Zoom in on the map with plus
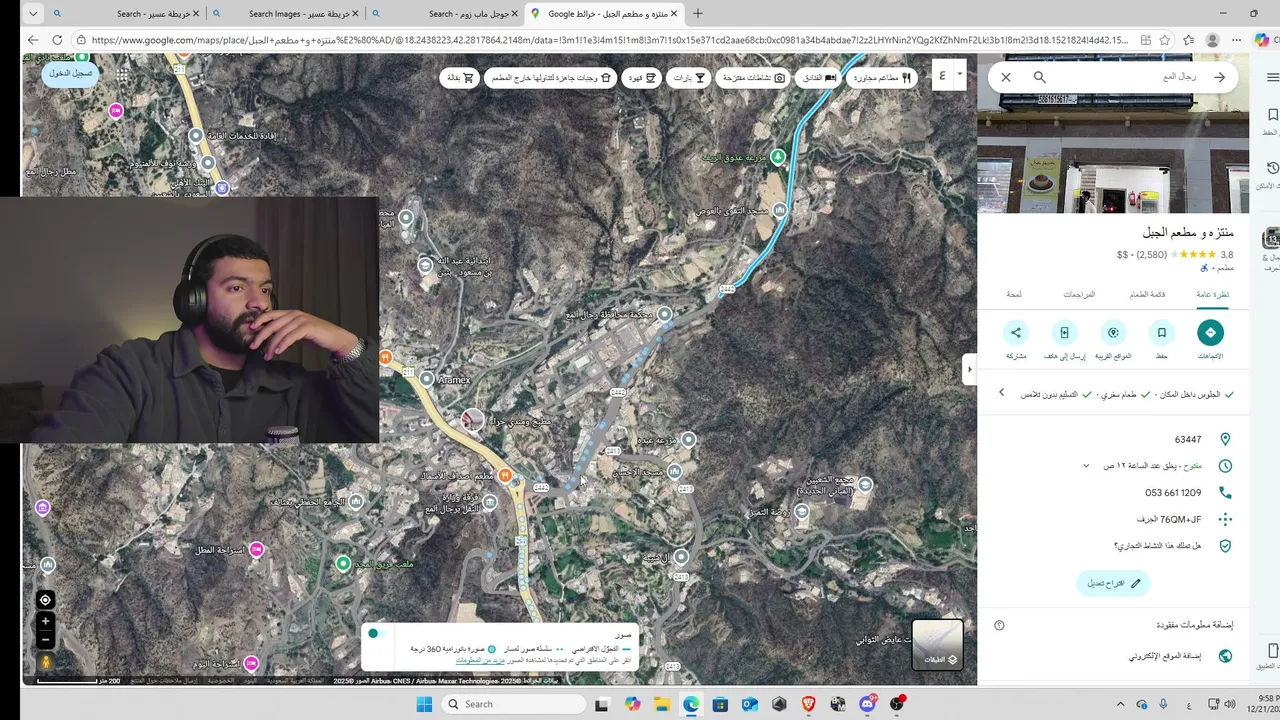 (45, 621)
